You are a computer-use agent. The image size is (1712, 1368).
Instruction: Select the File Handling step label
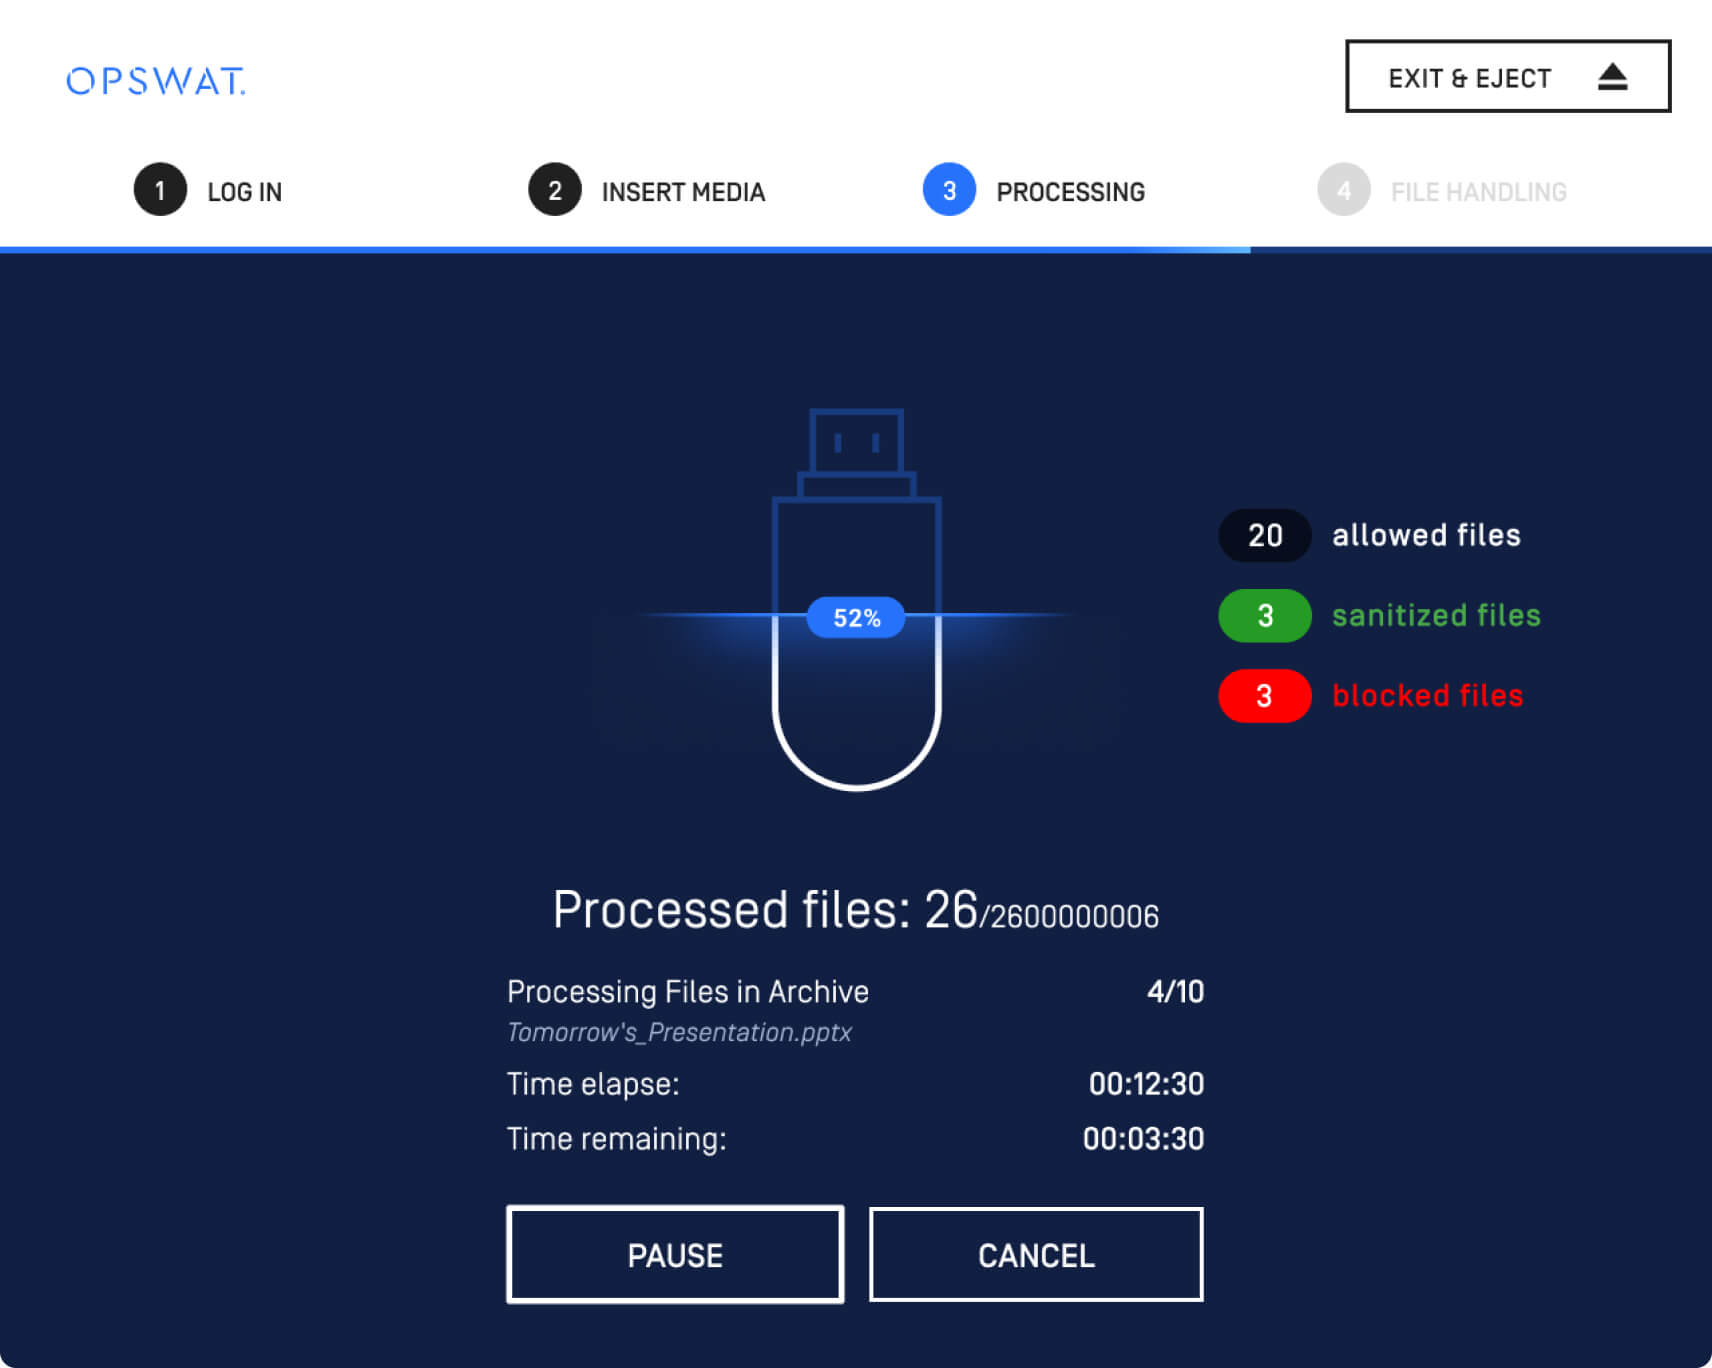coord(1478,192)
